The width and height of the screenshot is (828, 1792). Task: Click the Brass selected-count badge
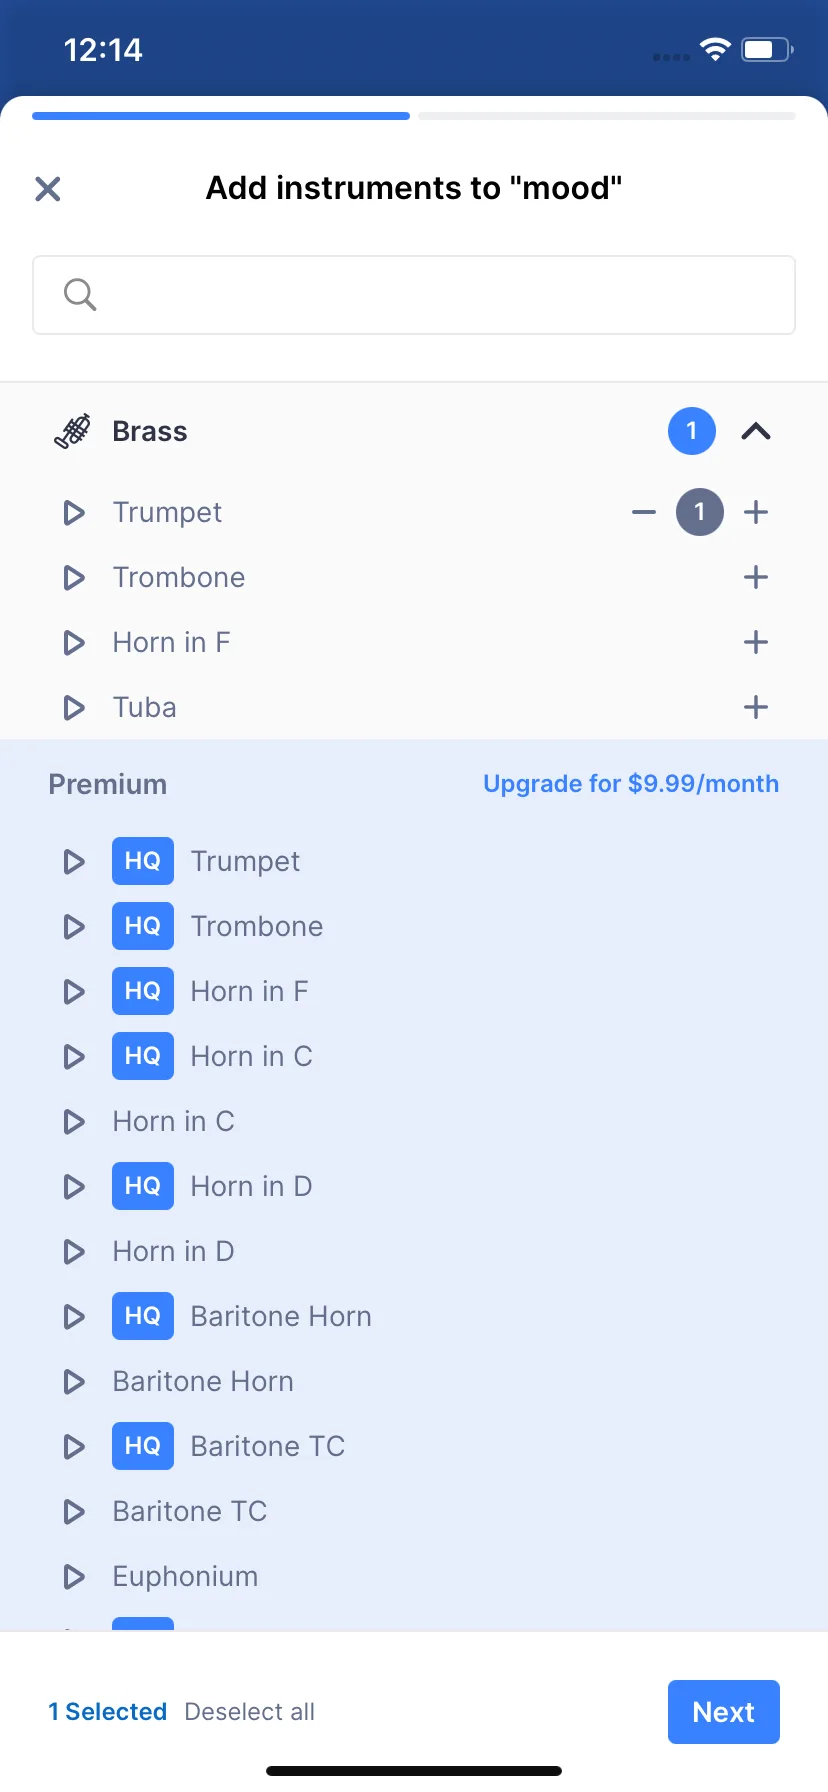coord(692,432)
